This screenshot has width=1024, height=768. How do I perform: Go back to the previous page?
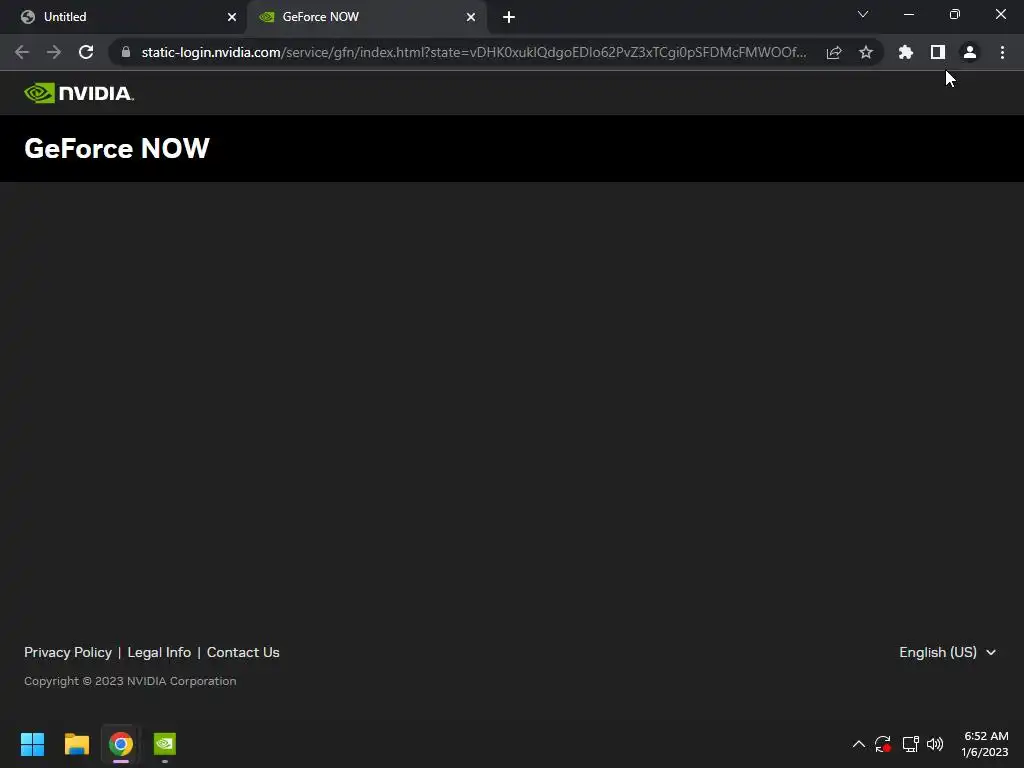coord(22,52)
